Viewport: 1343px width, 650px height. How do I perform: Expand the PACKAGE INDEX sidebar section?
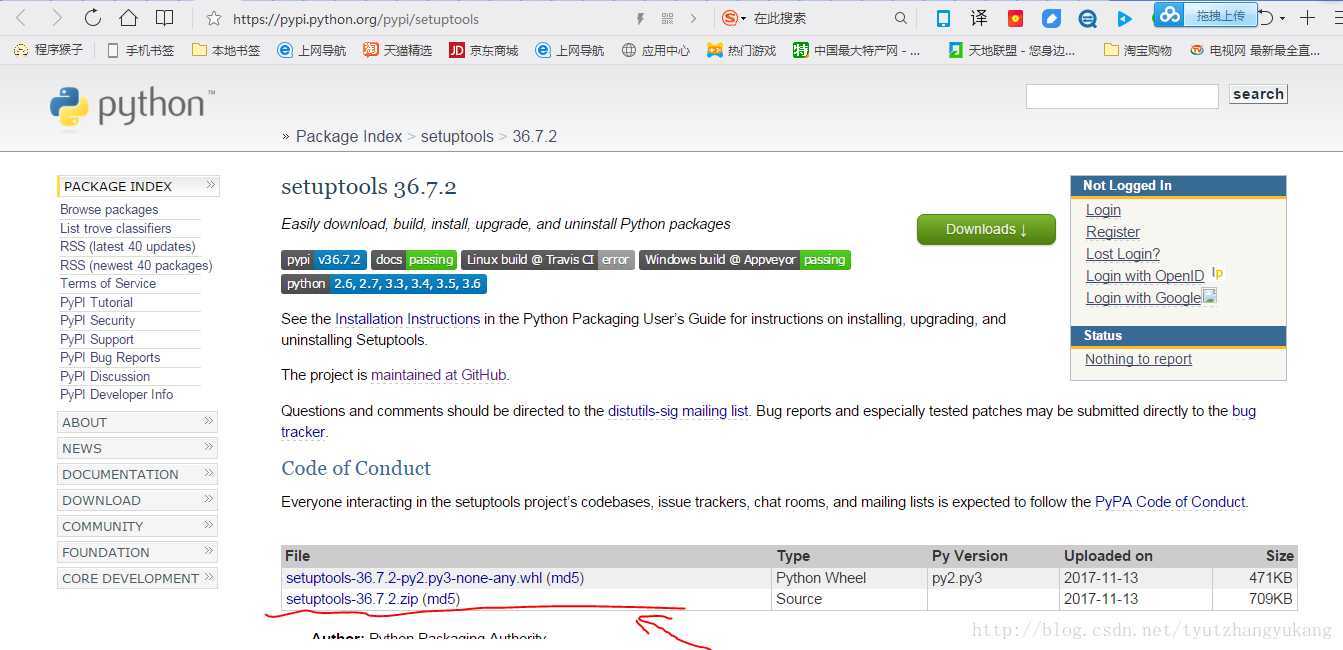[x=138, y=186]
